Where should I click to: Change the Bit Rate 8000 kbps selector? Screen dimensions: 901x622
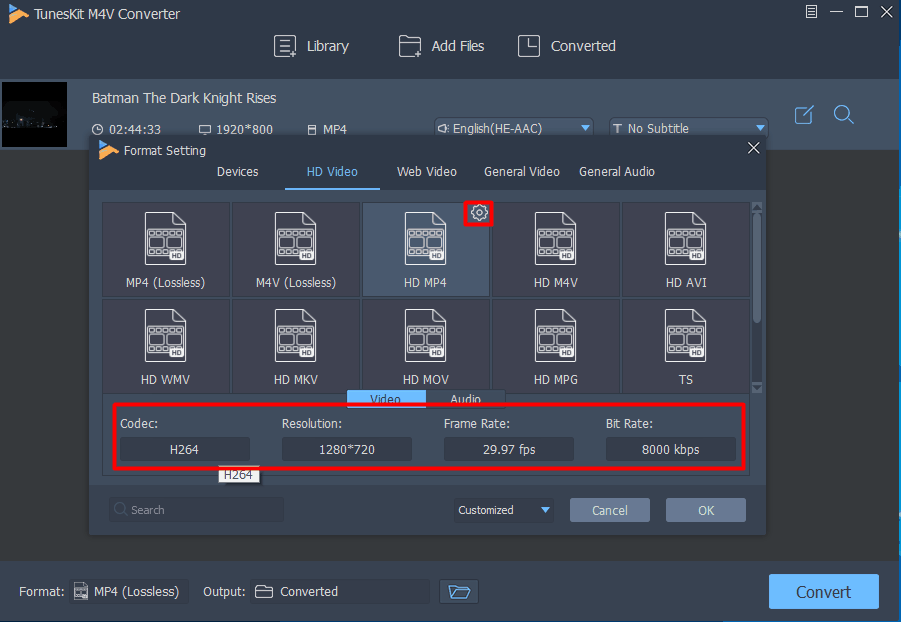coord(671,449)
